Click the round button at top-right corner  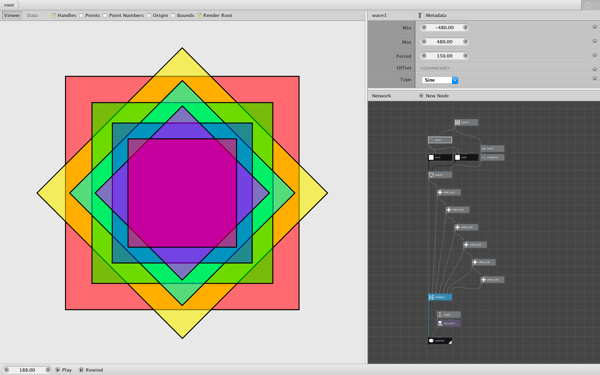coord(587,5)
